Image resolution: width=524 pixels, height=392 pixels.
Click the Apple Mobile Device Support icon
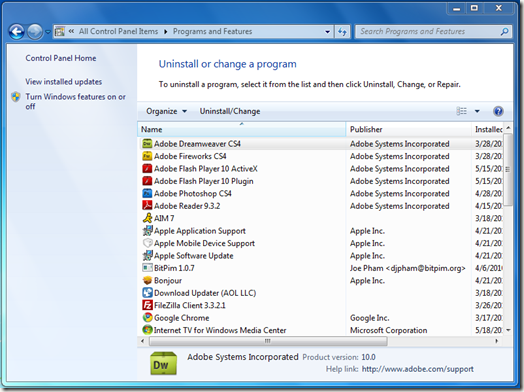coord(147,243)
